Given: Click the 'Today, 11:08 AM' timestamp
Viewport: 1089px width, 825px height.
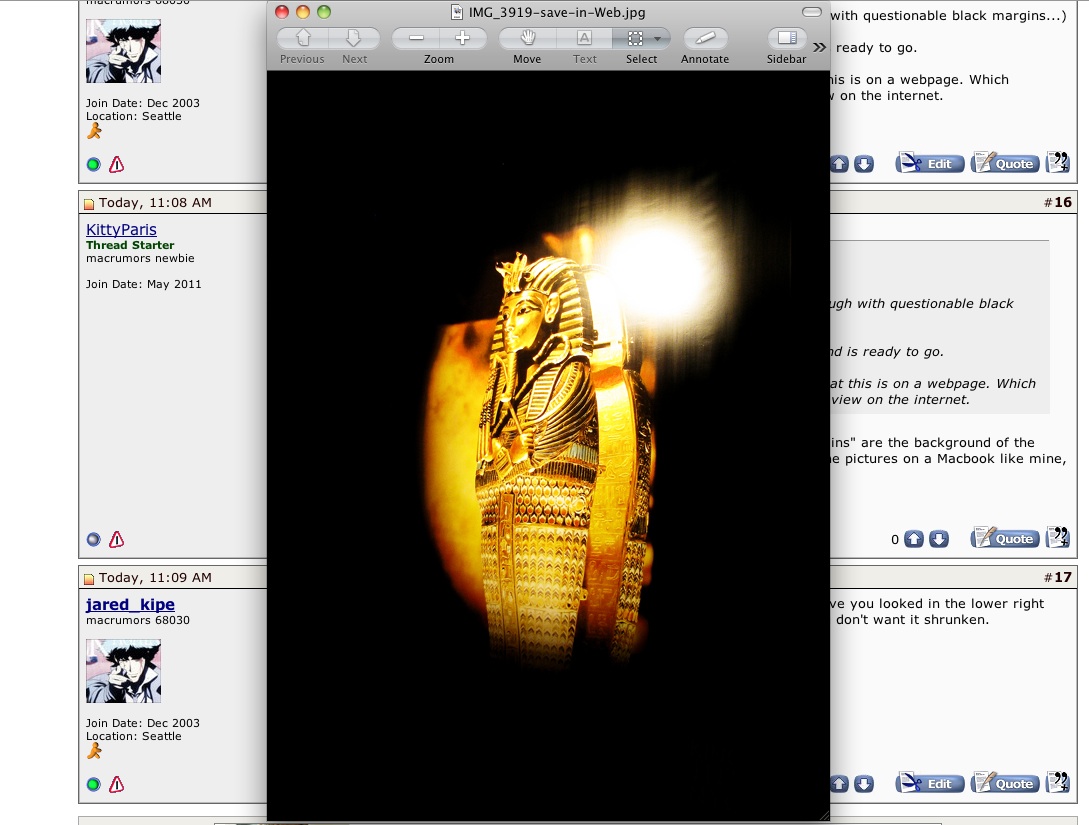Looking at the screenshot, I should pyautogui.click(x=155, y=202).
